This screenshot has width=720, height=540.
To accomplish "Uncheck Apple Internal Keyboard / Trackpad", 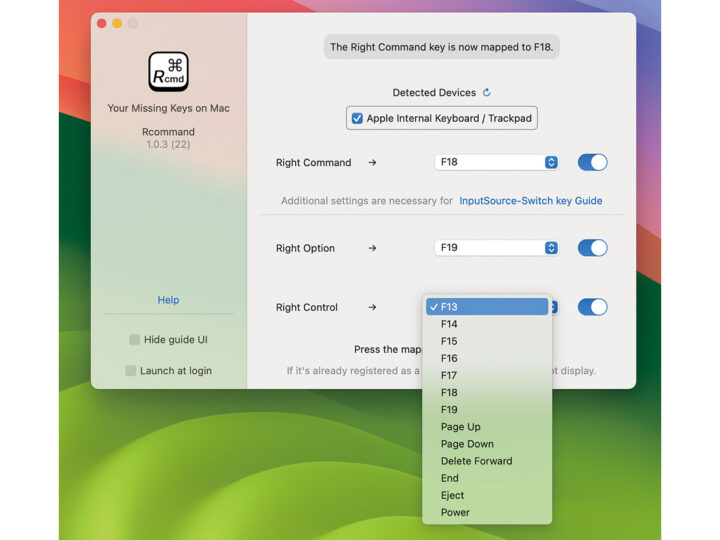I will (357, 118).
